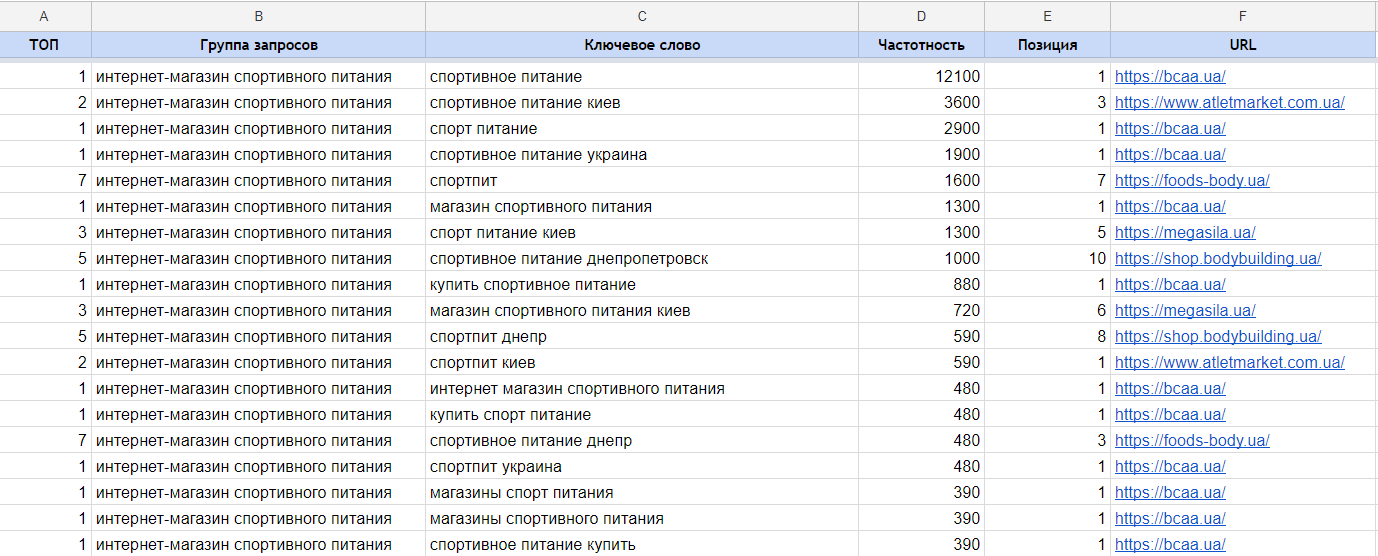The image size is (1378, 556).
Task: Click the "Позиция" header cell
Action: 1047,45
